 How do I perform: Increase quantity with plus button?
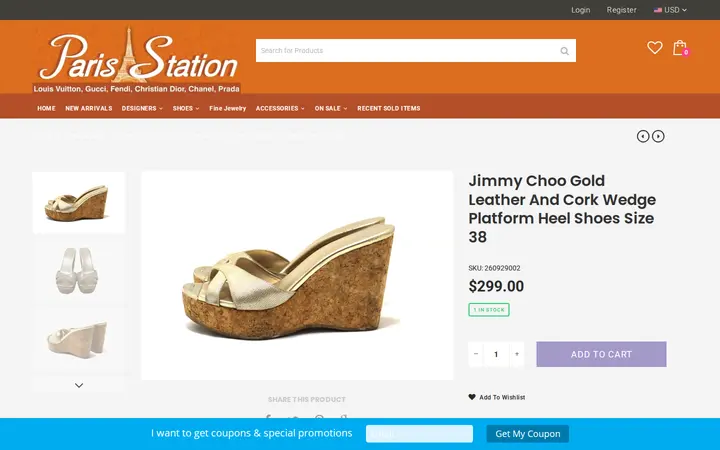pyautogui.click(x=517, y=354)
